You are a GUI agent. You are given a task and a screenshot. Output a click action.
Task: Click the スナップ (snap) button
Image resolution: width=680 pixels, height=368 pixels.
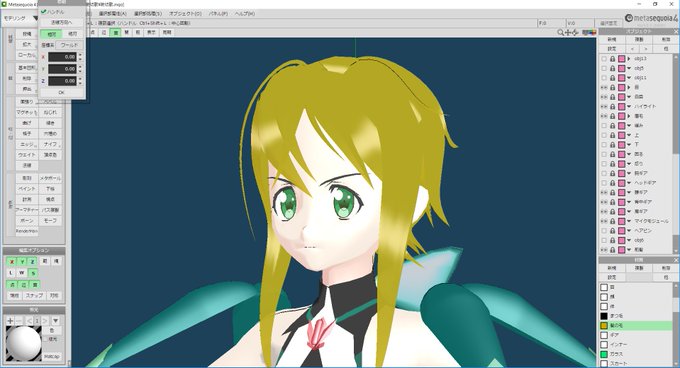coord(34,295)
